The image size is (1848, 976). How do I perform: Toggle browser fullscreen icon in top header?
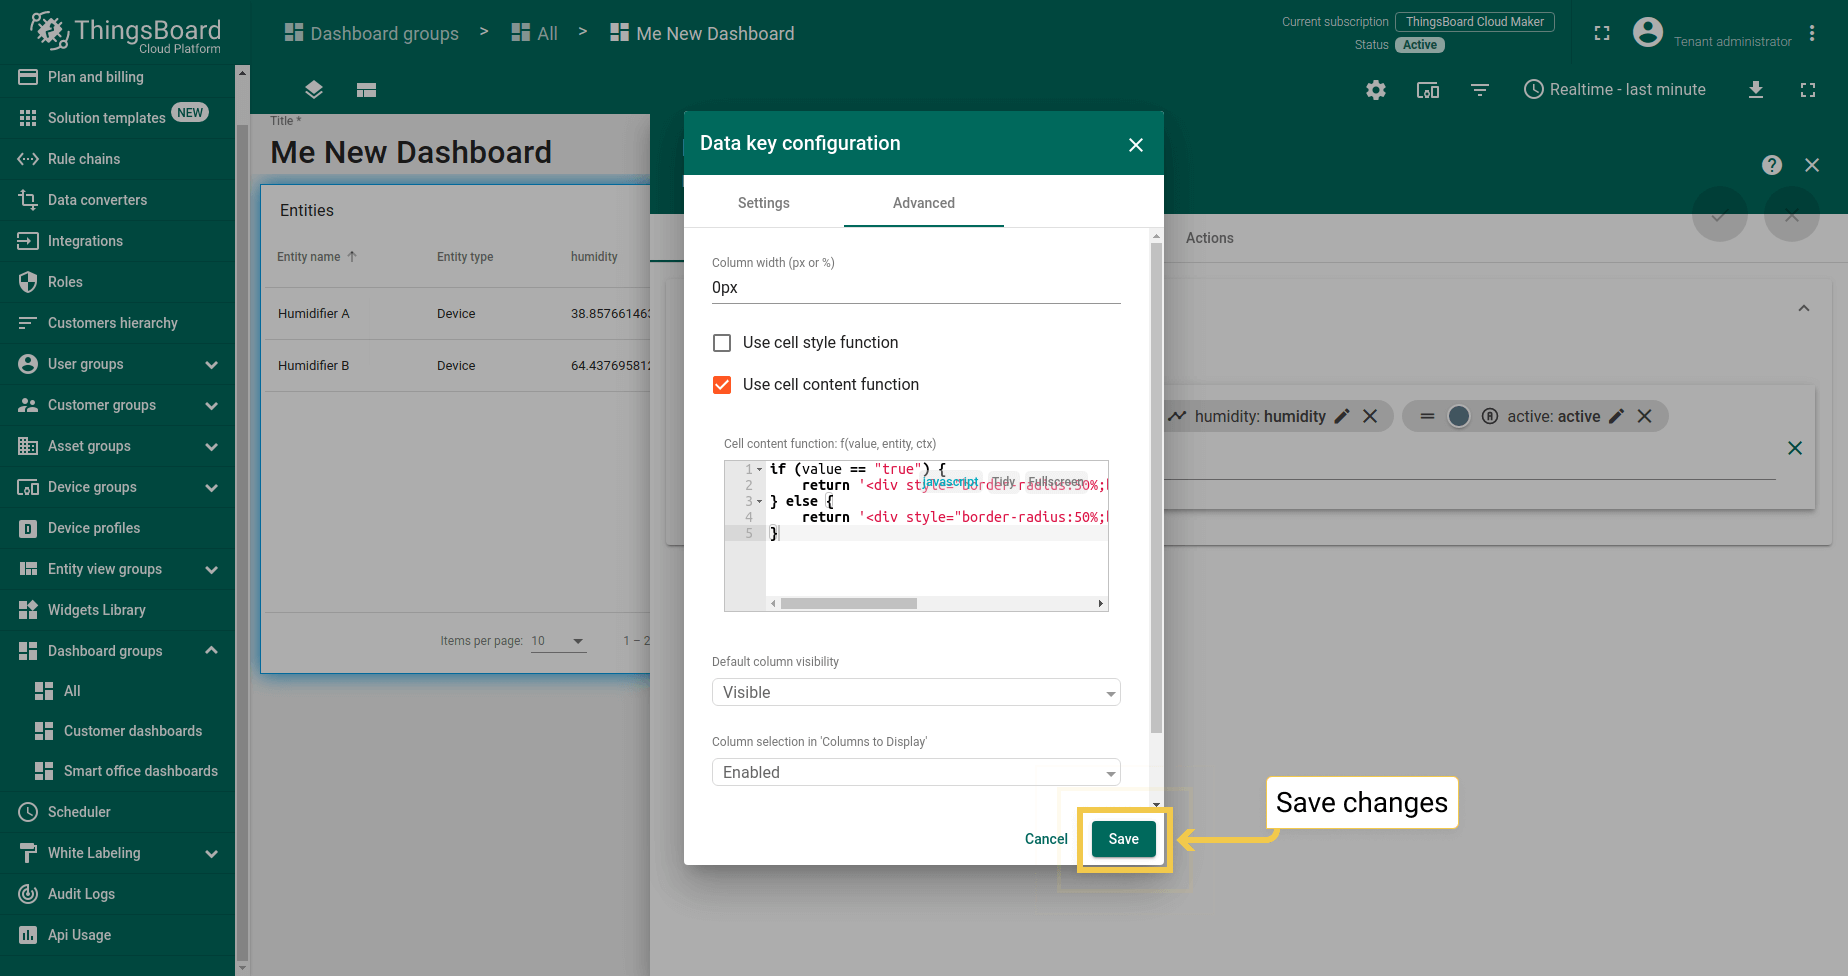tap(1602, 33)
